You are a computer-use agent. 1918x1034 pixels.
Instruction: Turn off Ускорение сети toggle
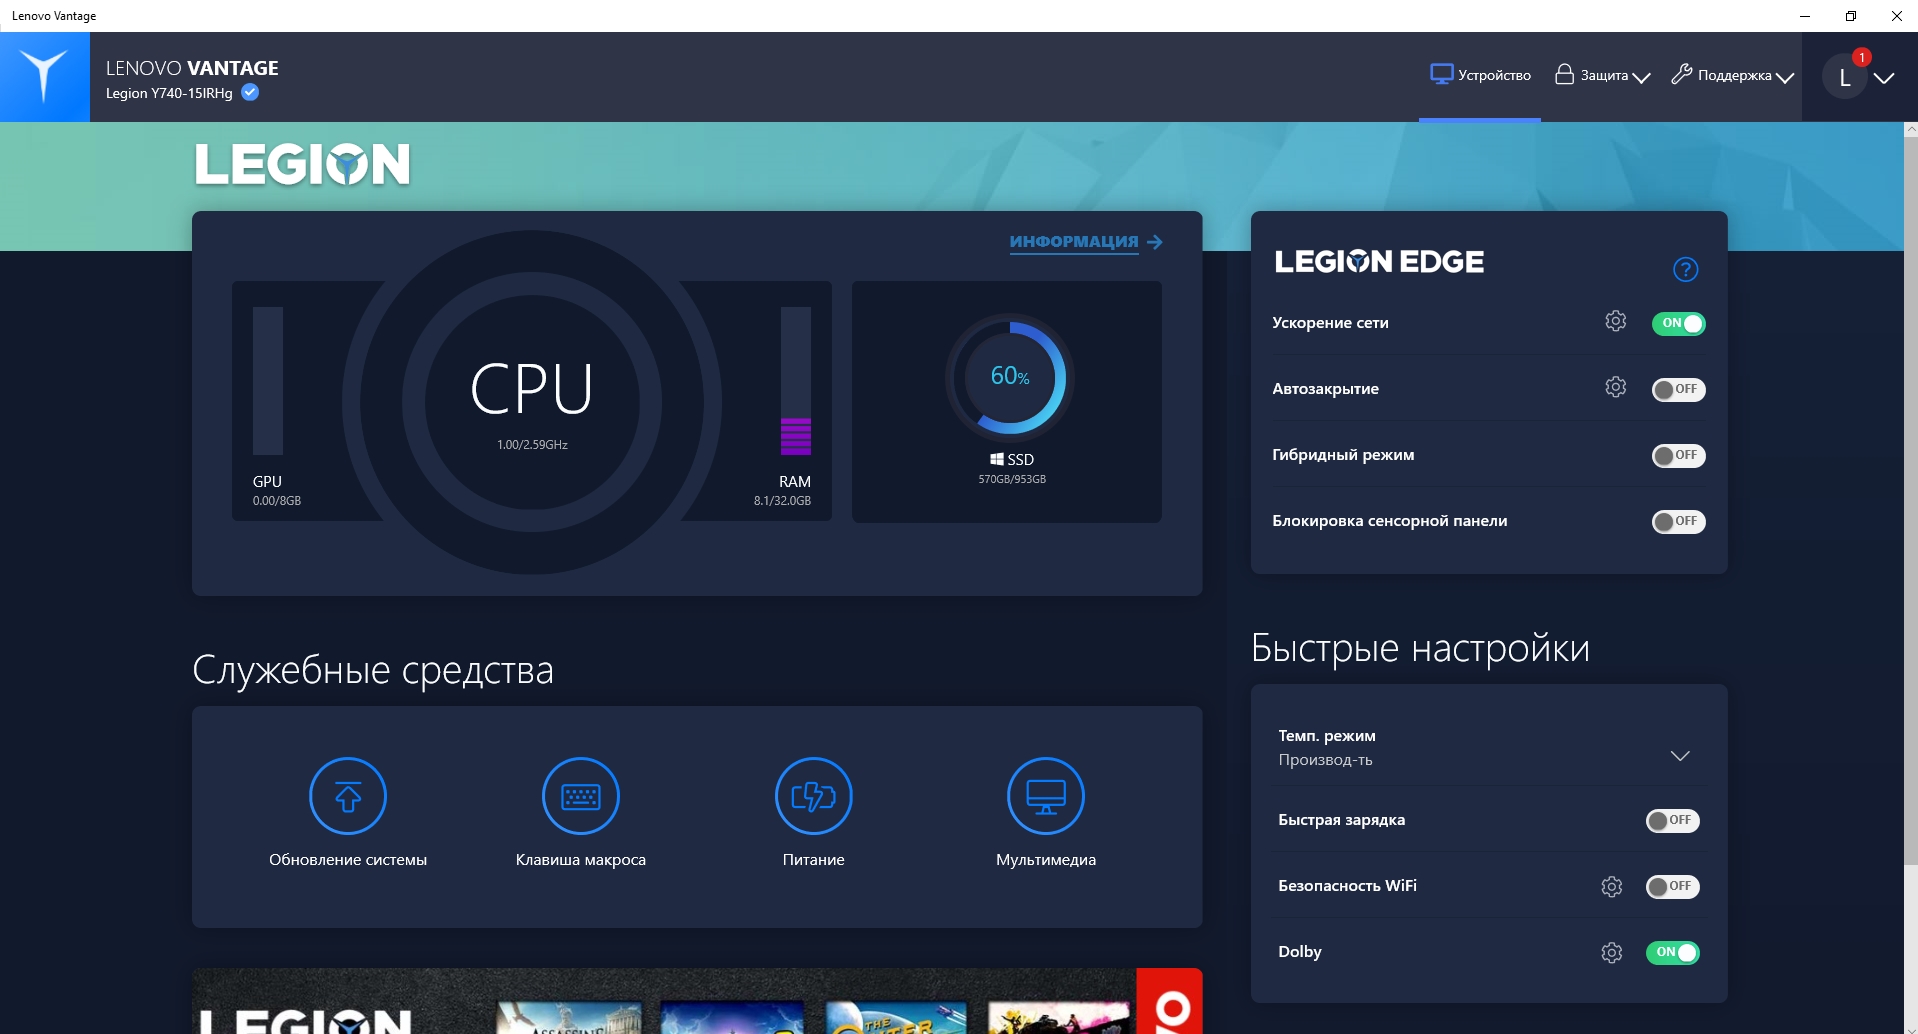pyautogui.click(x=1678, y=323)
